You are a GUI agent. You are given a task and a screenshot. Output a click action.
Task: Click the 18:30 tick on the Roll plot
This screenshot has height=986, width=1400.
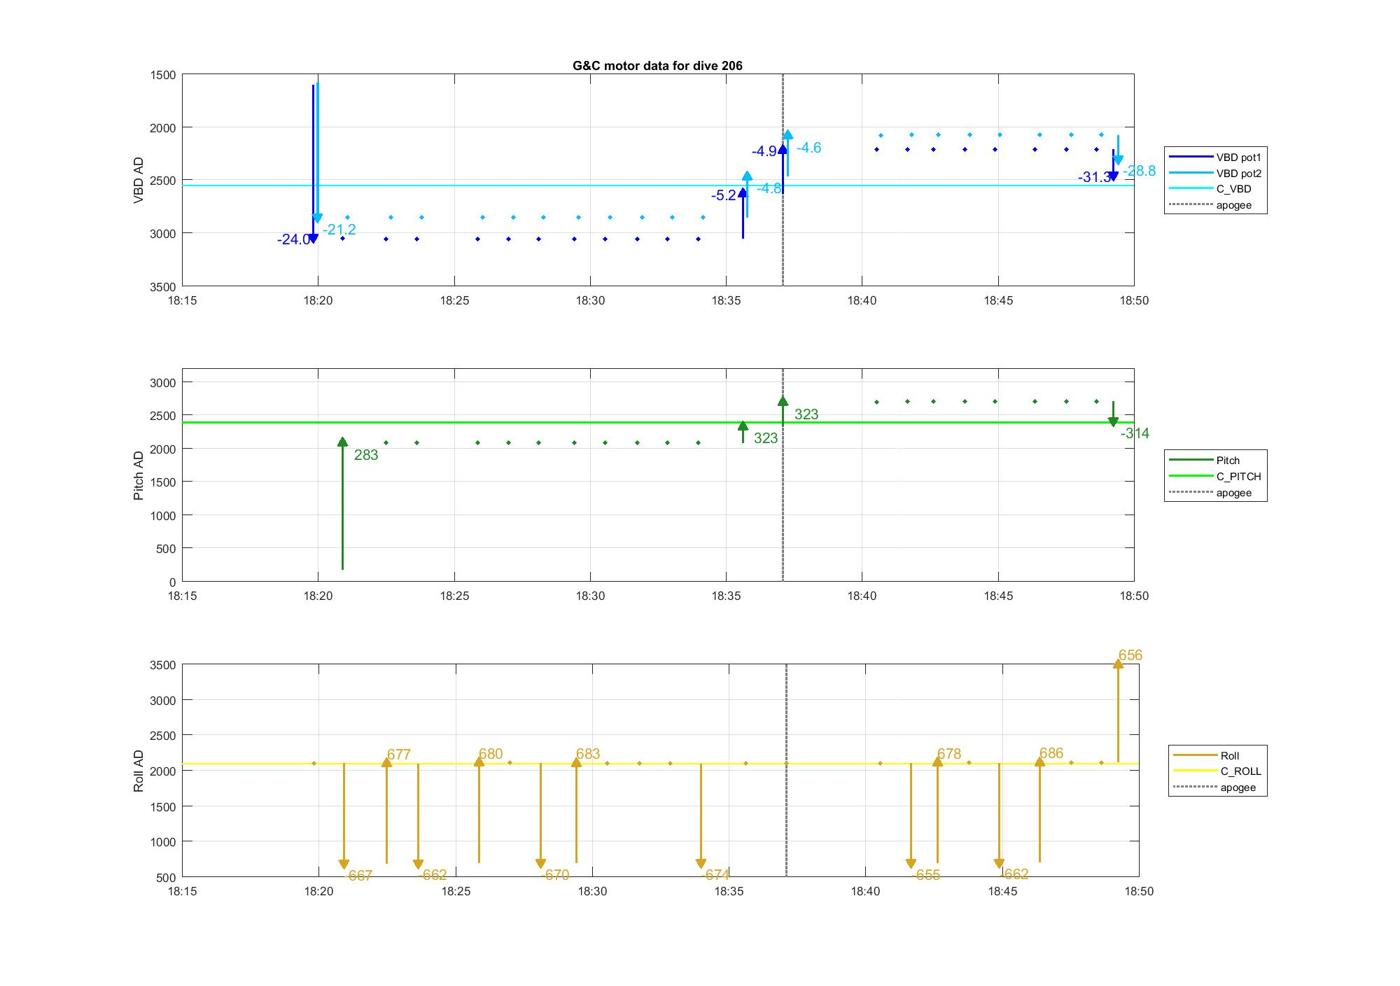pos(592,891)
